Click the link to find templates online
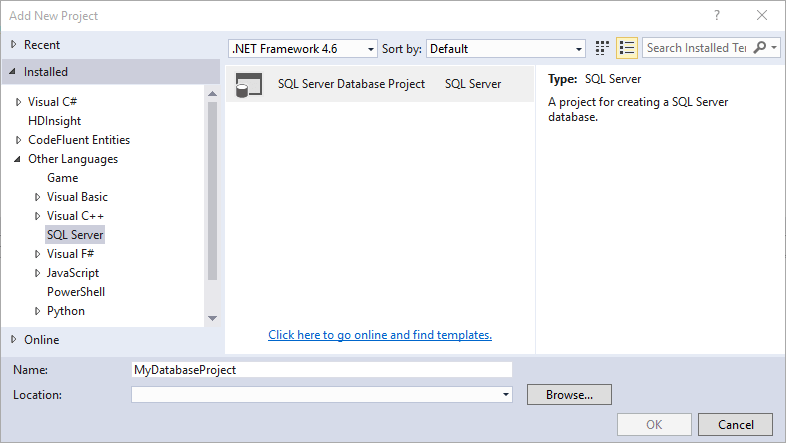The image size is (786, 443). [380, 335]
